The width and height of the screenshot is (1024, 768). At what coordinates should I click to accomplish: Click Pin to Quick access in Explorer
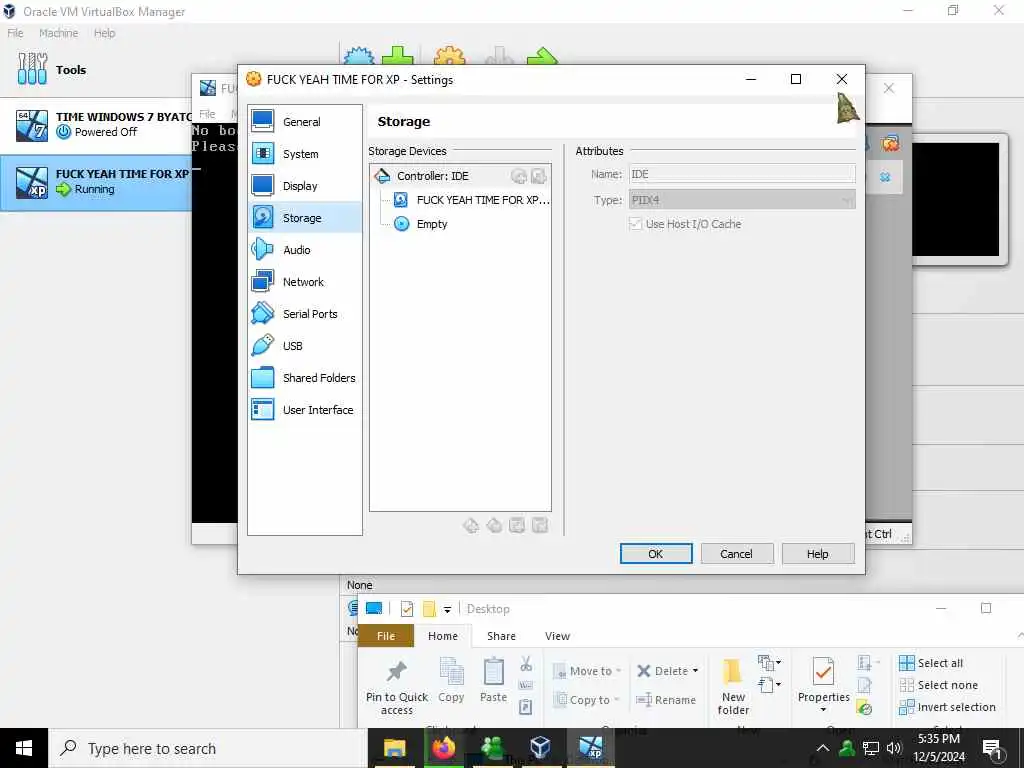(x=396, y=688)
